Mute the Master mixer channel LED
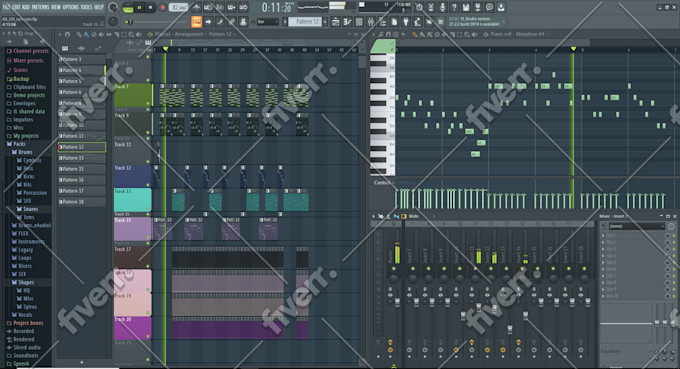This screenshot has width=680, height=369. tap(394, 268)
